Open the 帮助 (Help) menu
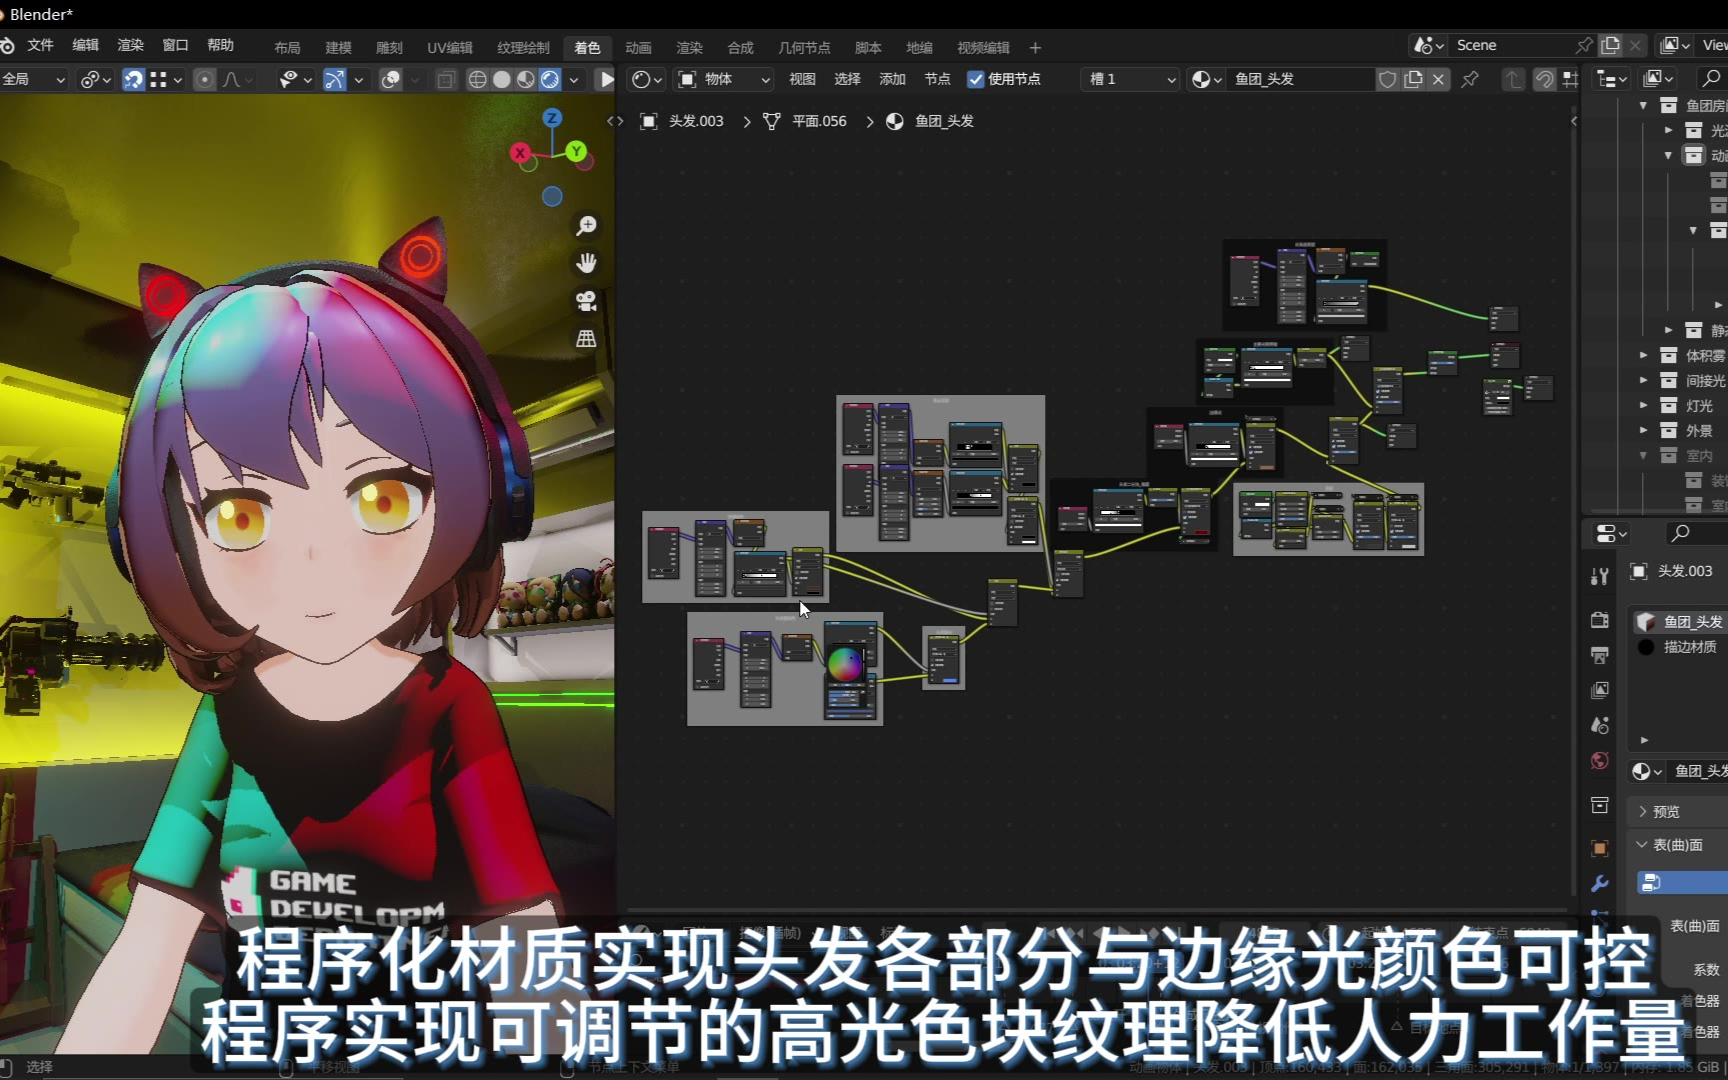This screenshot has width=1728, height=1080. [220, 45]
